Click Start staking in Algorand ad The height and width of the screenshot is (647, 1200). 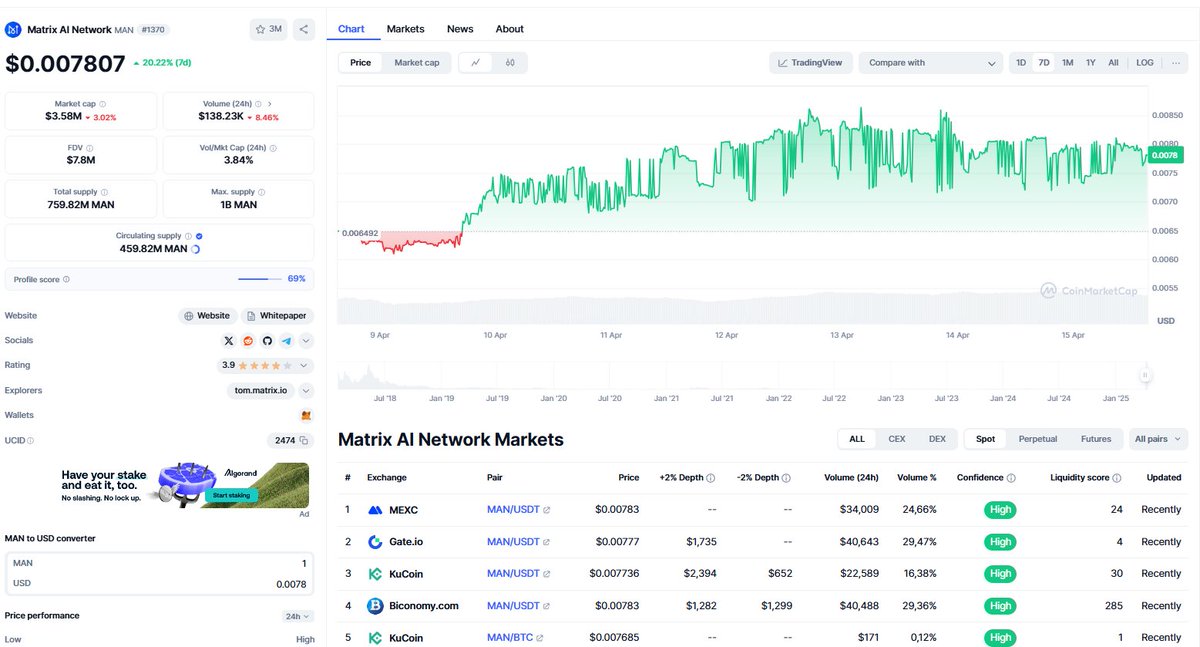231,496
